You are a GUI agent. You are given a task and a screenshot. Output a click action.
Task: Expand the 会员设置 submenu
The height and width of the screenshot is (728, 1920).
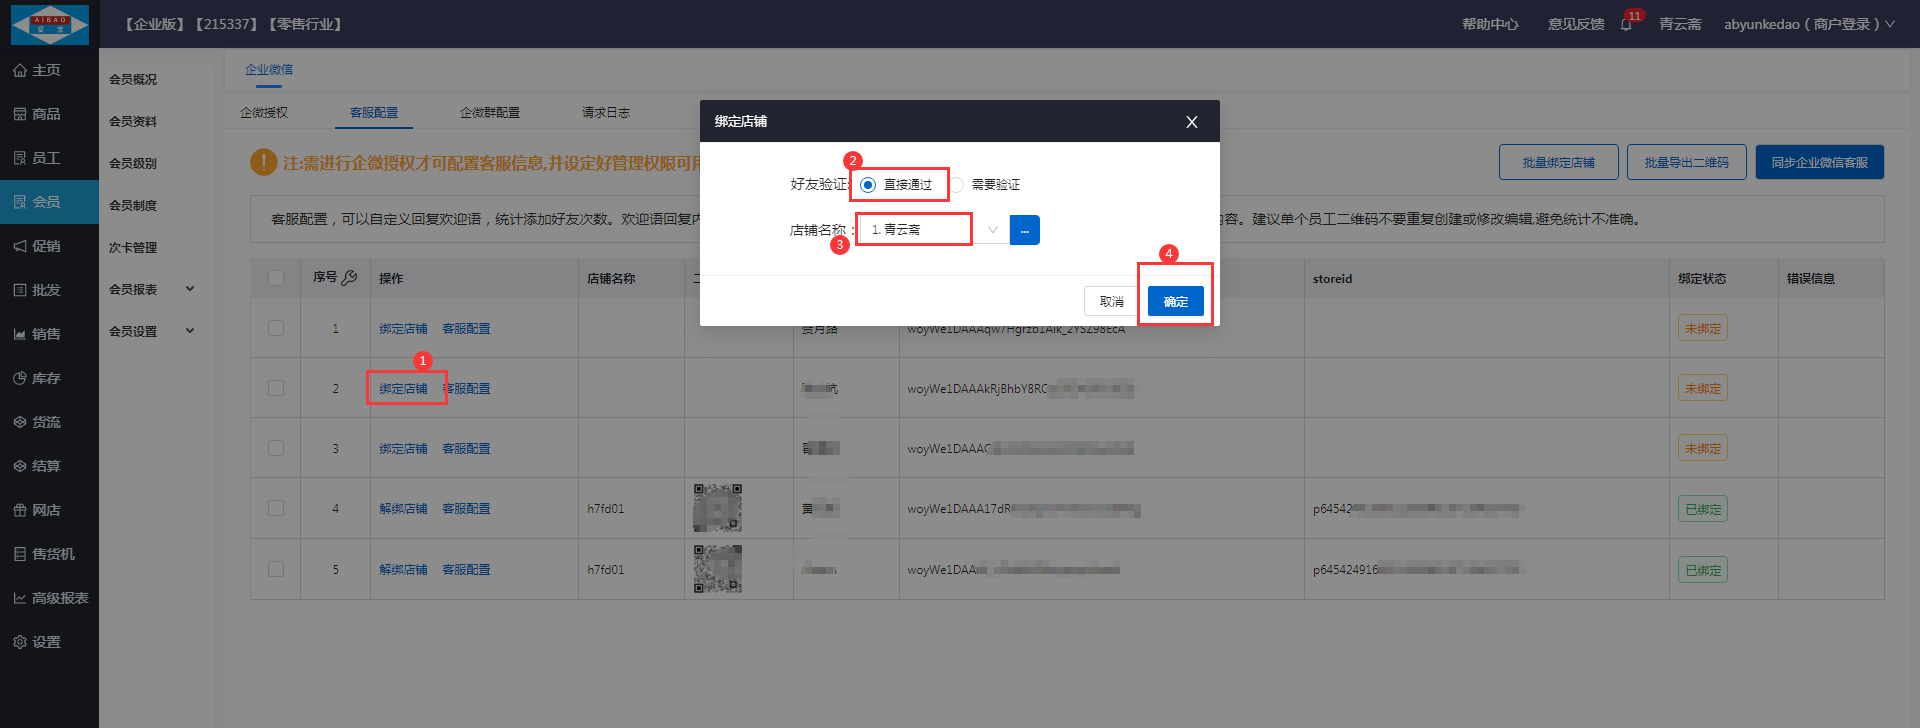[x=151, y=331]
